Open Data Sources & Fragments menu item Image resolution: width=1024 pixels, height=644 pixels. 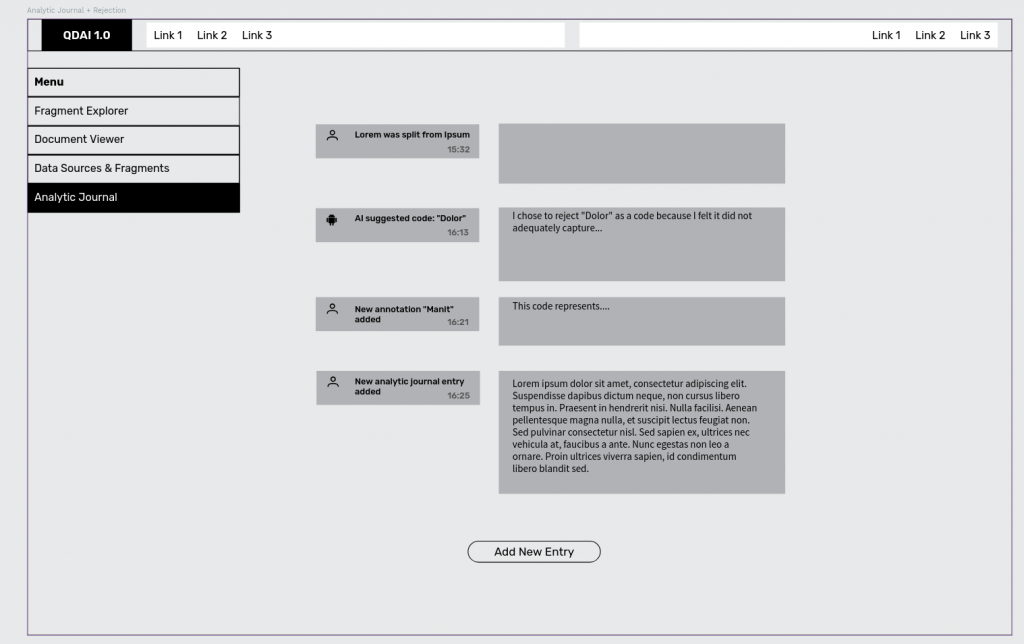[133, 169]
